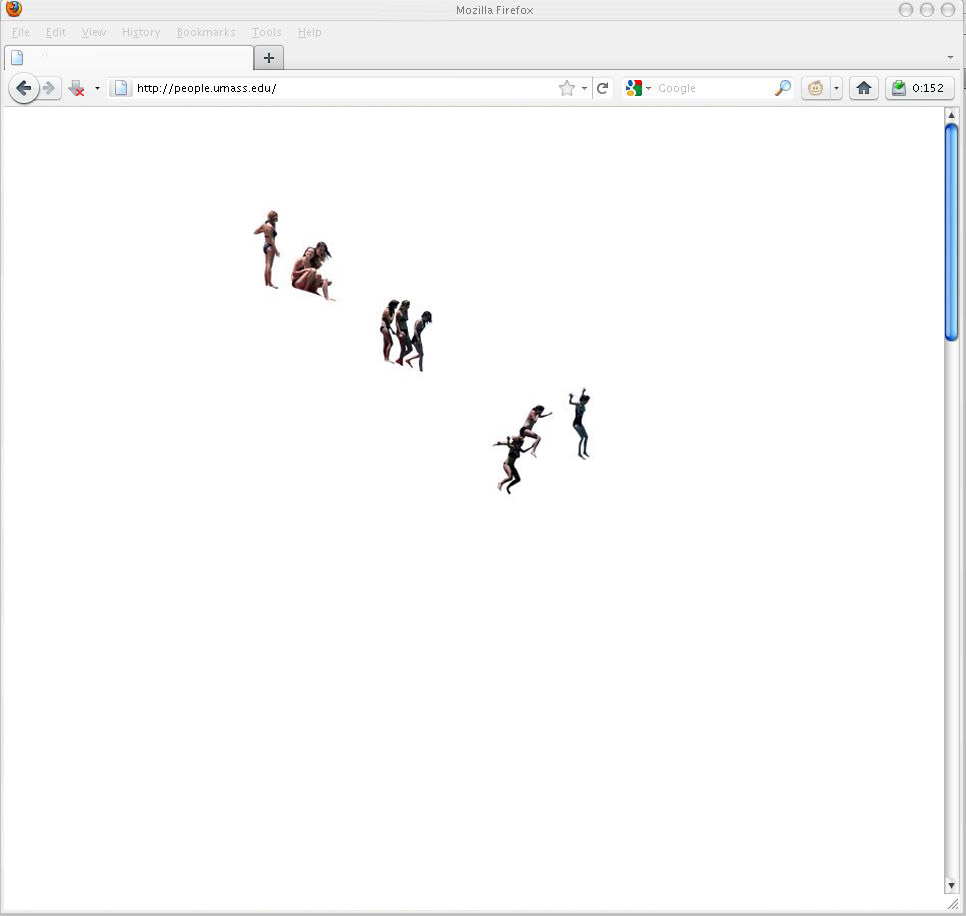Open the File menu
966x916 pixels.
point(20,32)
